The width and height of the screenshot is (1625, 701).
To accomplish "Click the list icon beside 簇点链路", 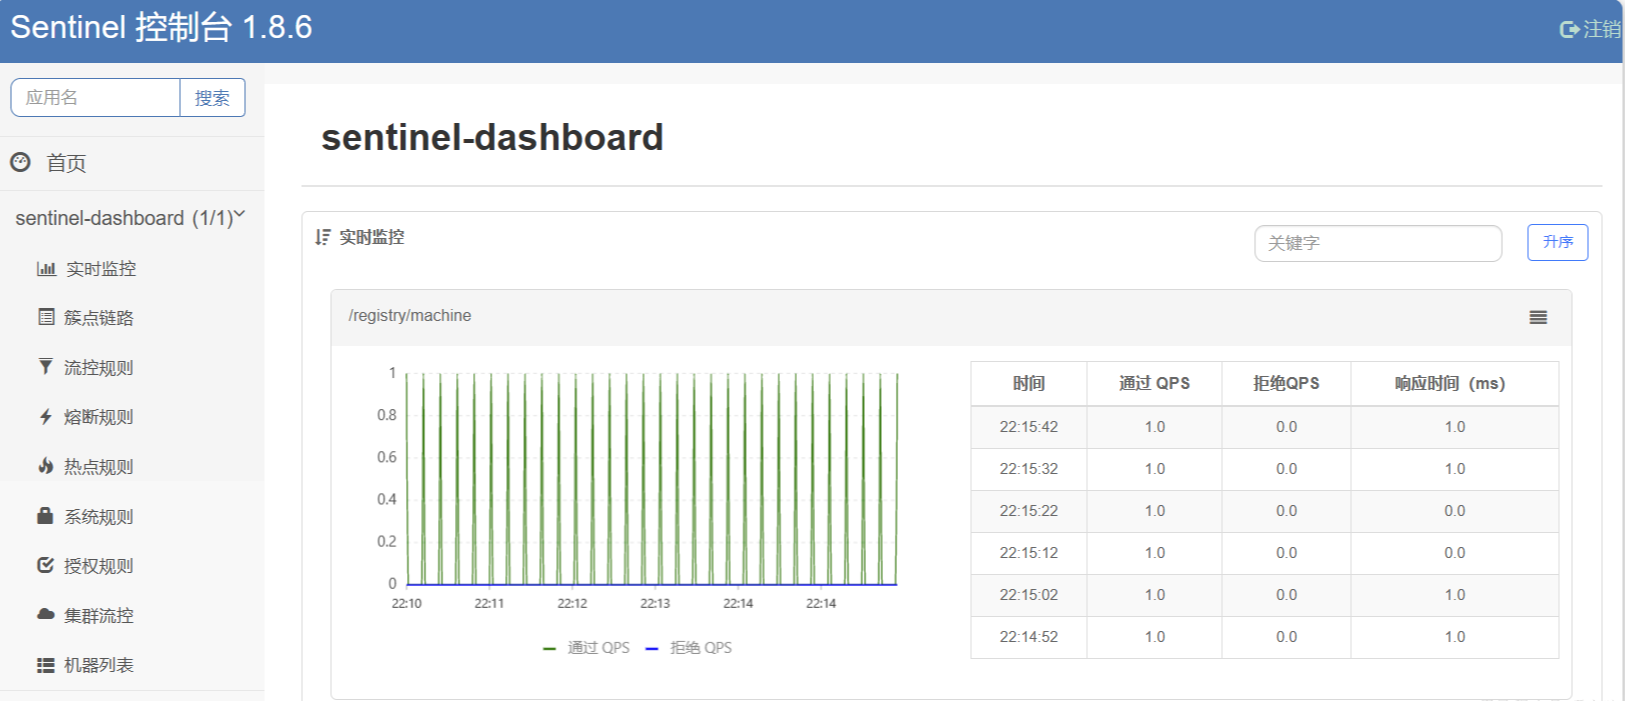I will click(x=46, y=317).
